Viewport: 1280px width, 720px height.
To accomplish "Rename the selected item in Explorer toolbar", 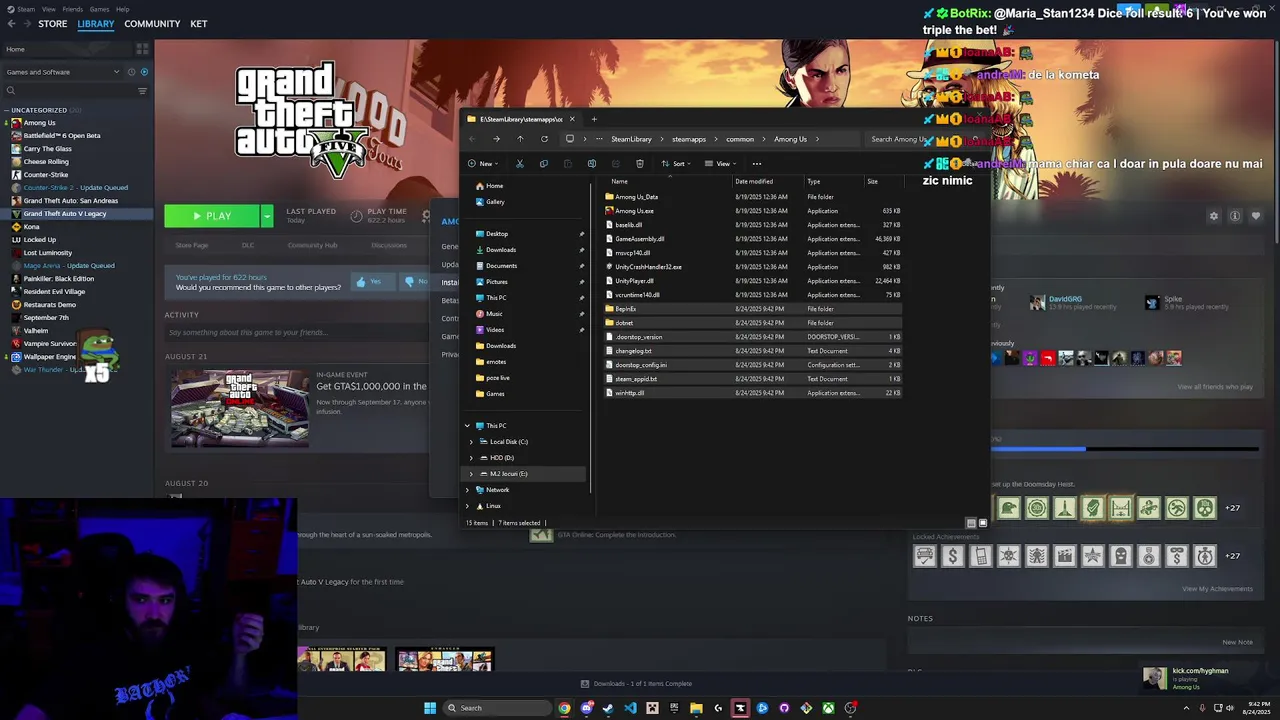I will [591, 164].
